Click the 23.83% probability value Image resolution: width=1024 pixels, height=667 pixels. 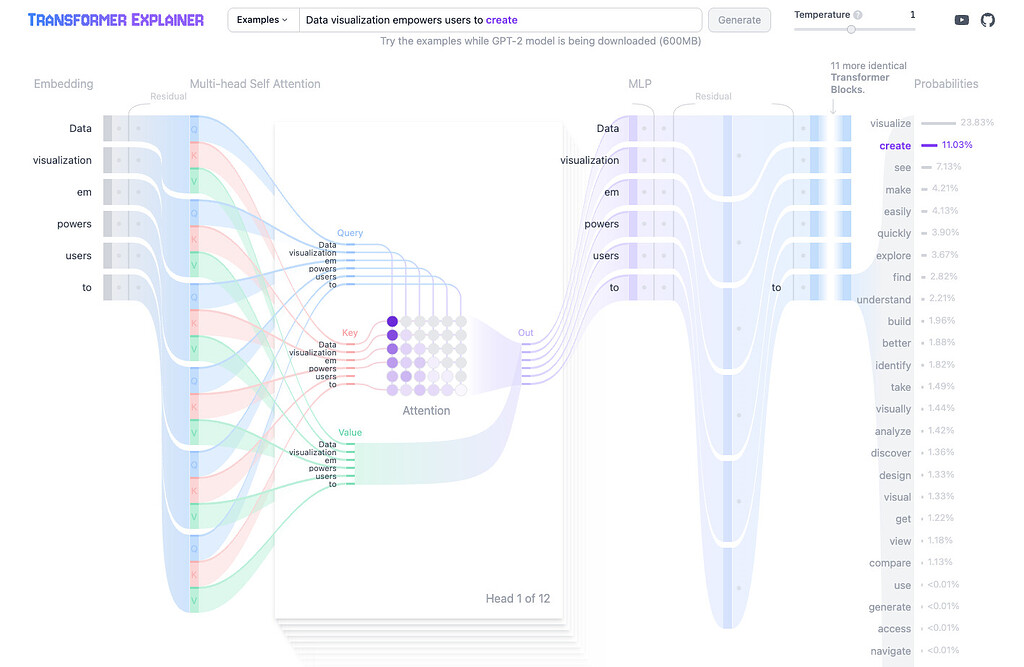coord(977,122)
